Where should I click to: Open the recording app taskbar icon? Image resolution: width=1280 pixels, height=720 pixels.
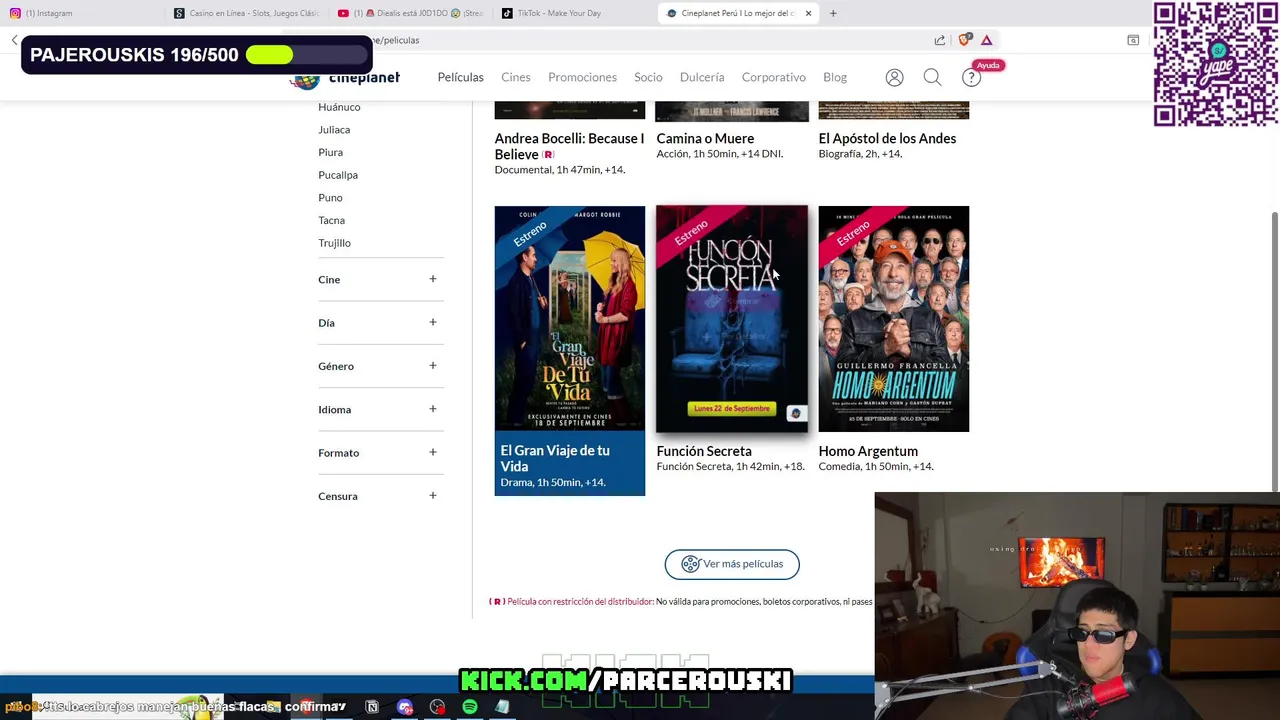pos(438,707)
